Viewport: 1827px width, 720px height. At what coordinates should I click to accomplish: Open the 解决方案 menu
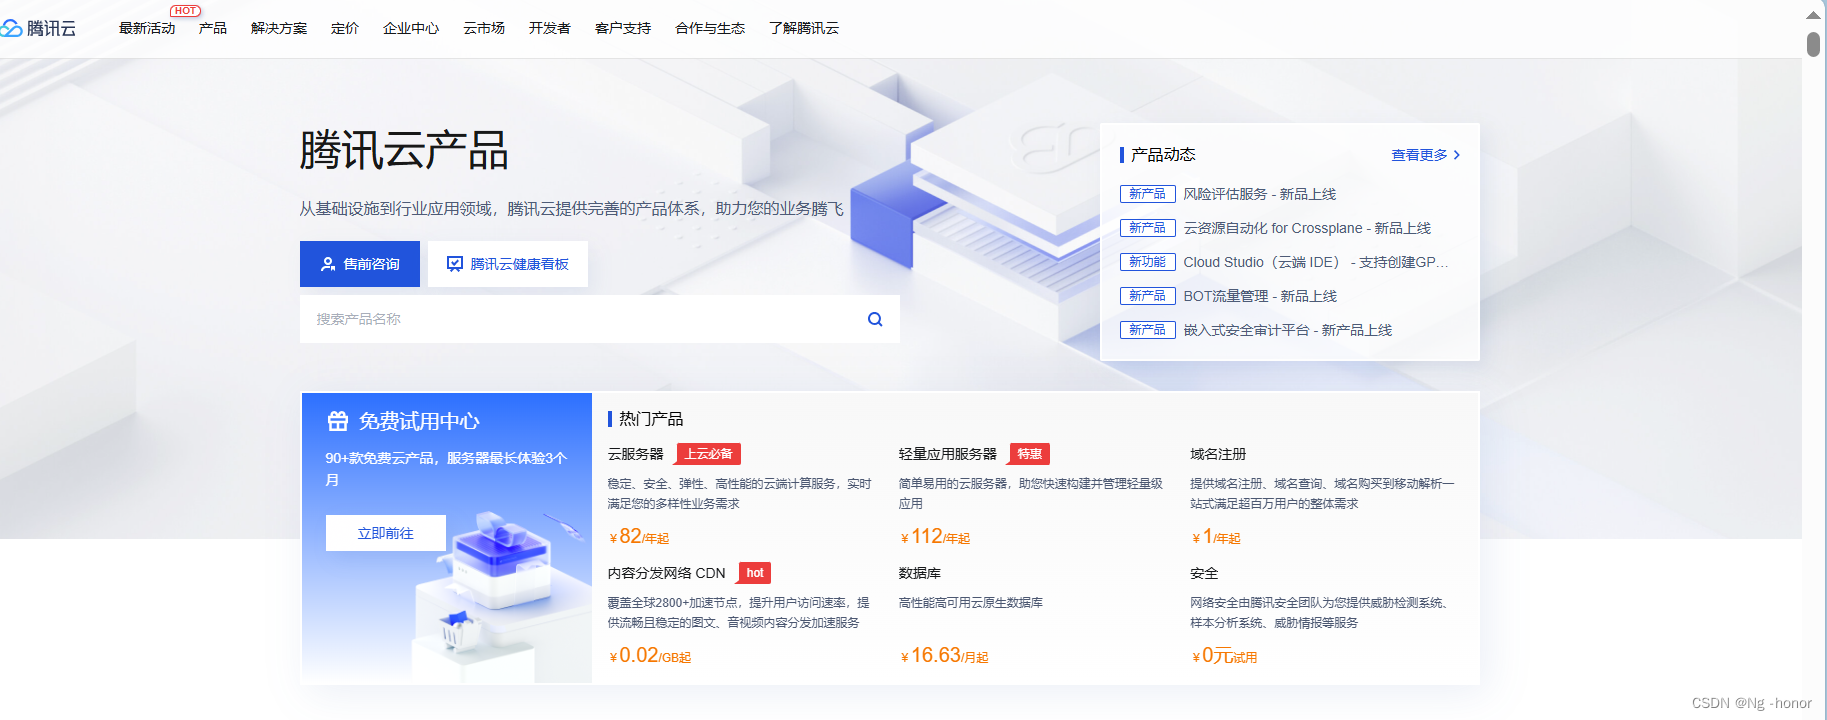pos(279,28)
